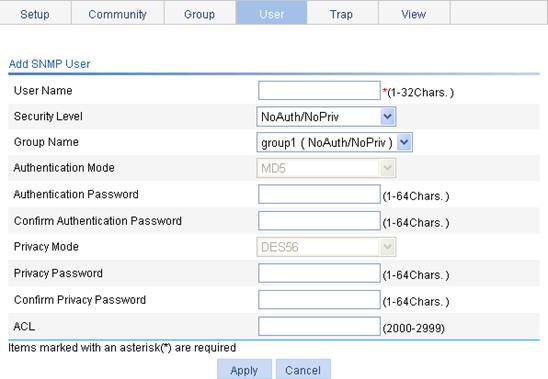Switch to the View tab
Viewport: 548px width, 379px height.
tap(414, 14)
